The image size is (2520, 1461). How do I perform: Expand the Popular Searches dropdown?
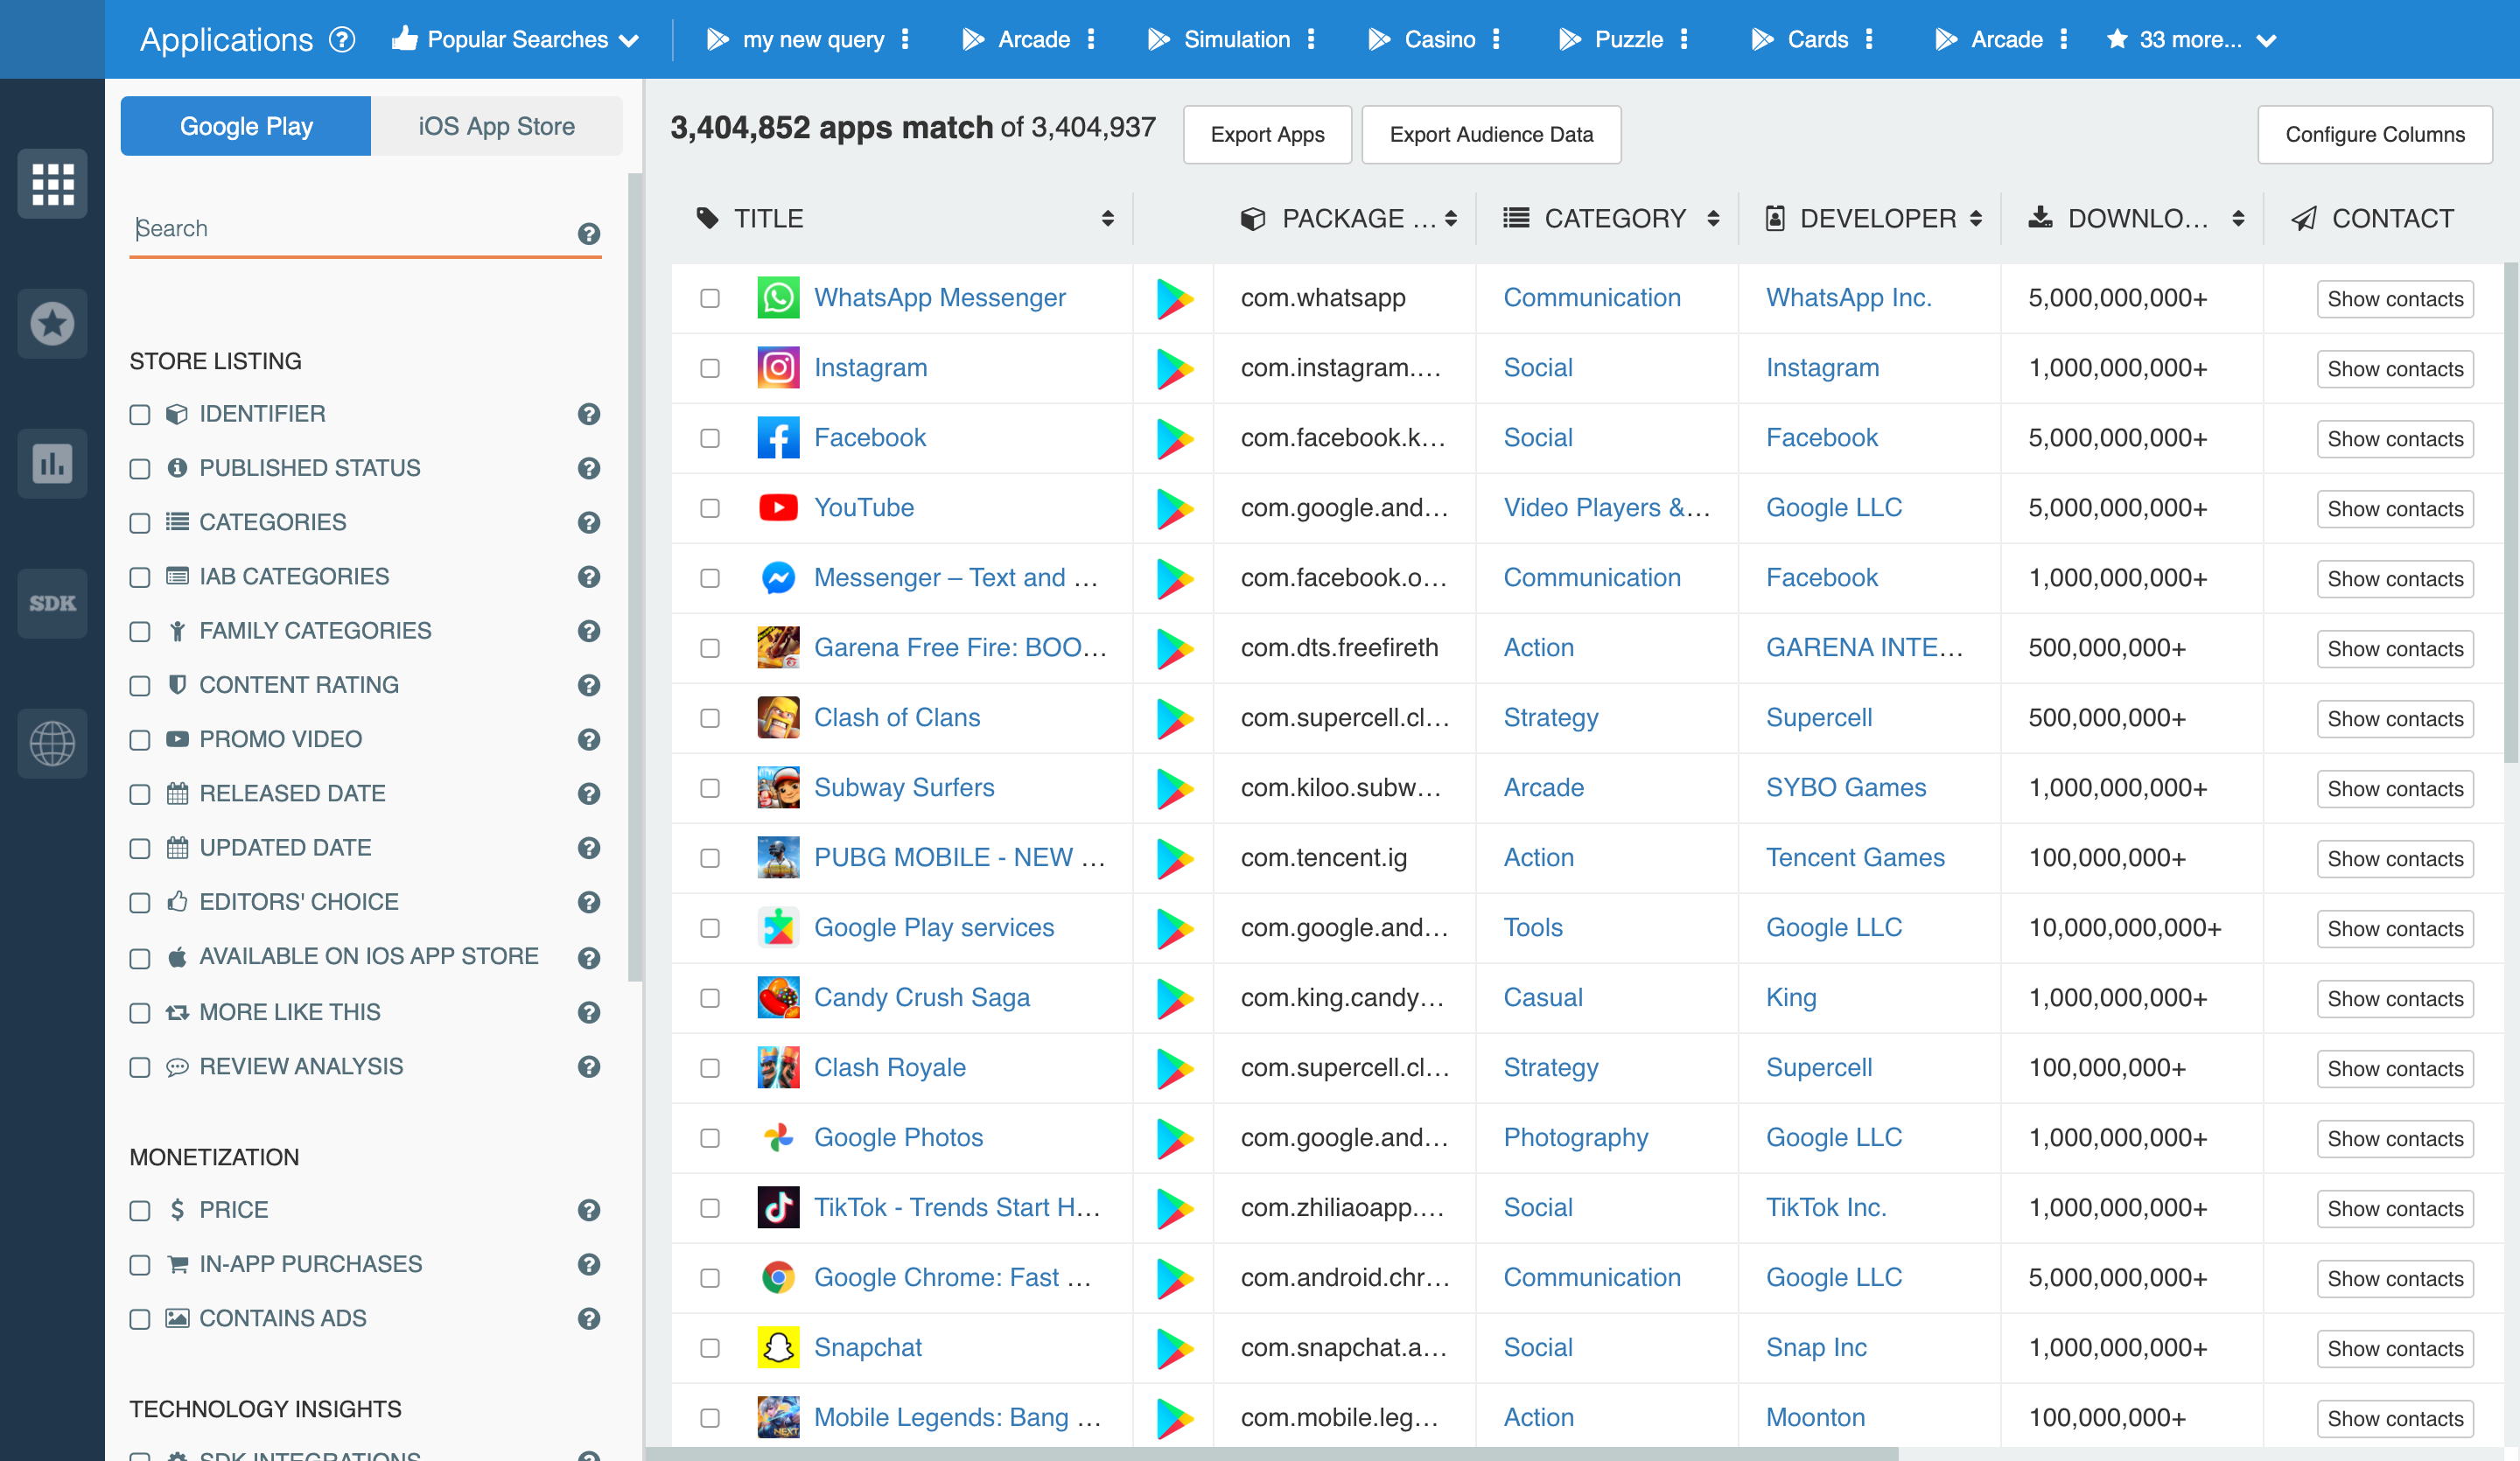coord(517,40)
